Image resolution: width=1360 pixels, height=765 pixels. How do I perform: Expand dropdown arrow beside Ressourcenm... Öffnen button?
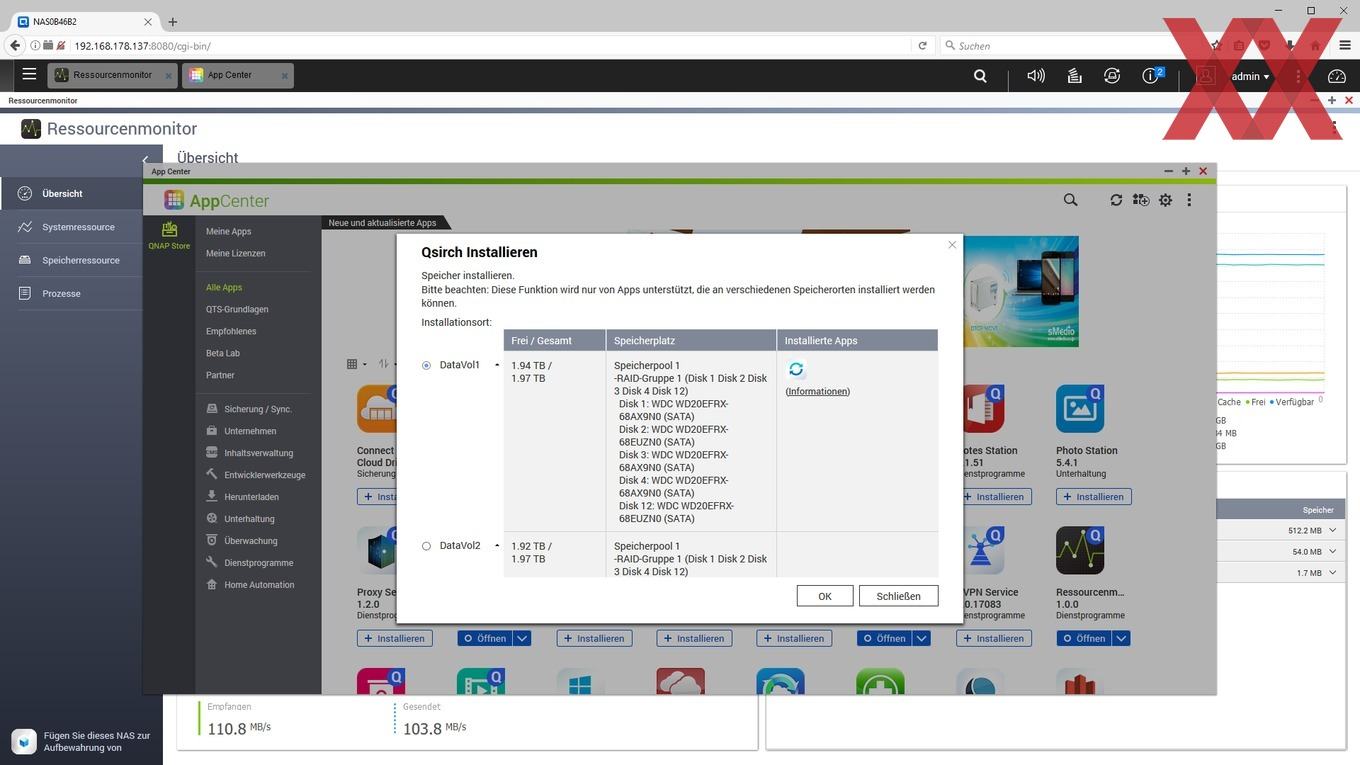pyautogui.click(x=1122, y=638)
